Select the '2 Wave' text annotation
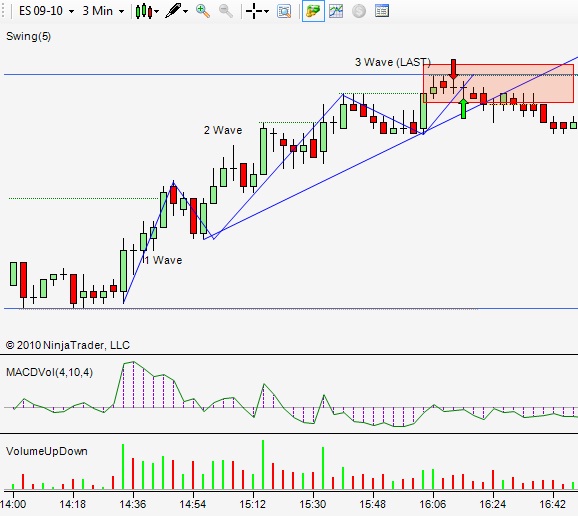 click(223, 130)
